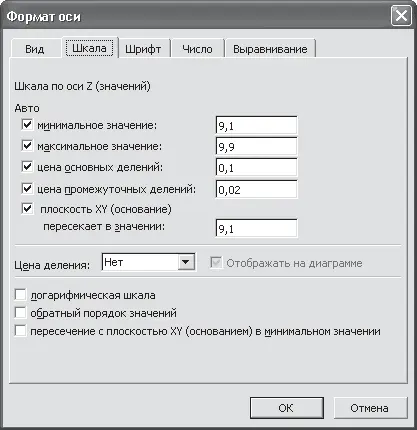Click the Отмена button

(370, 408)
